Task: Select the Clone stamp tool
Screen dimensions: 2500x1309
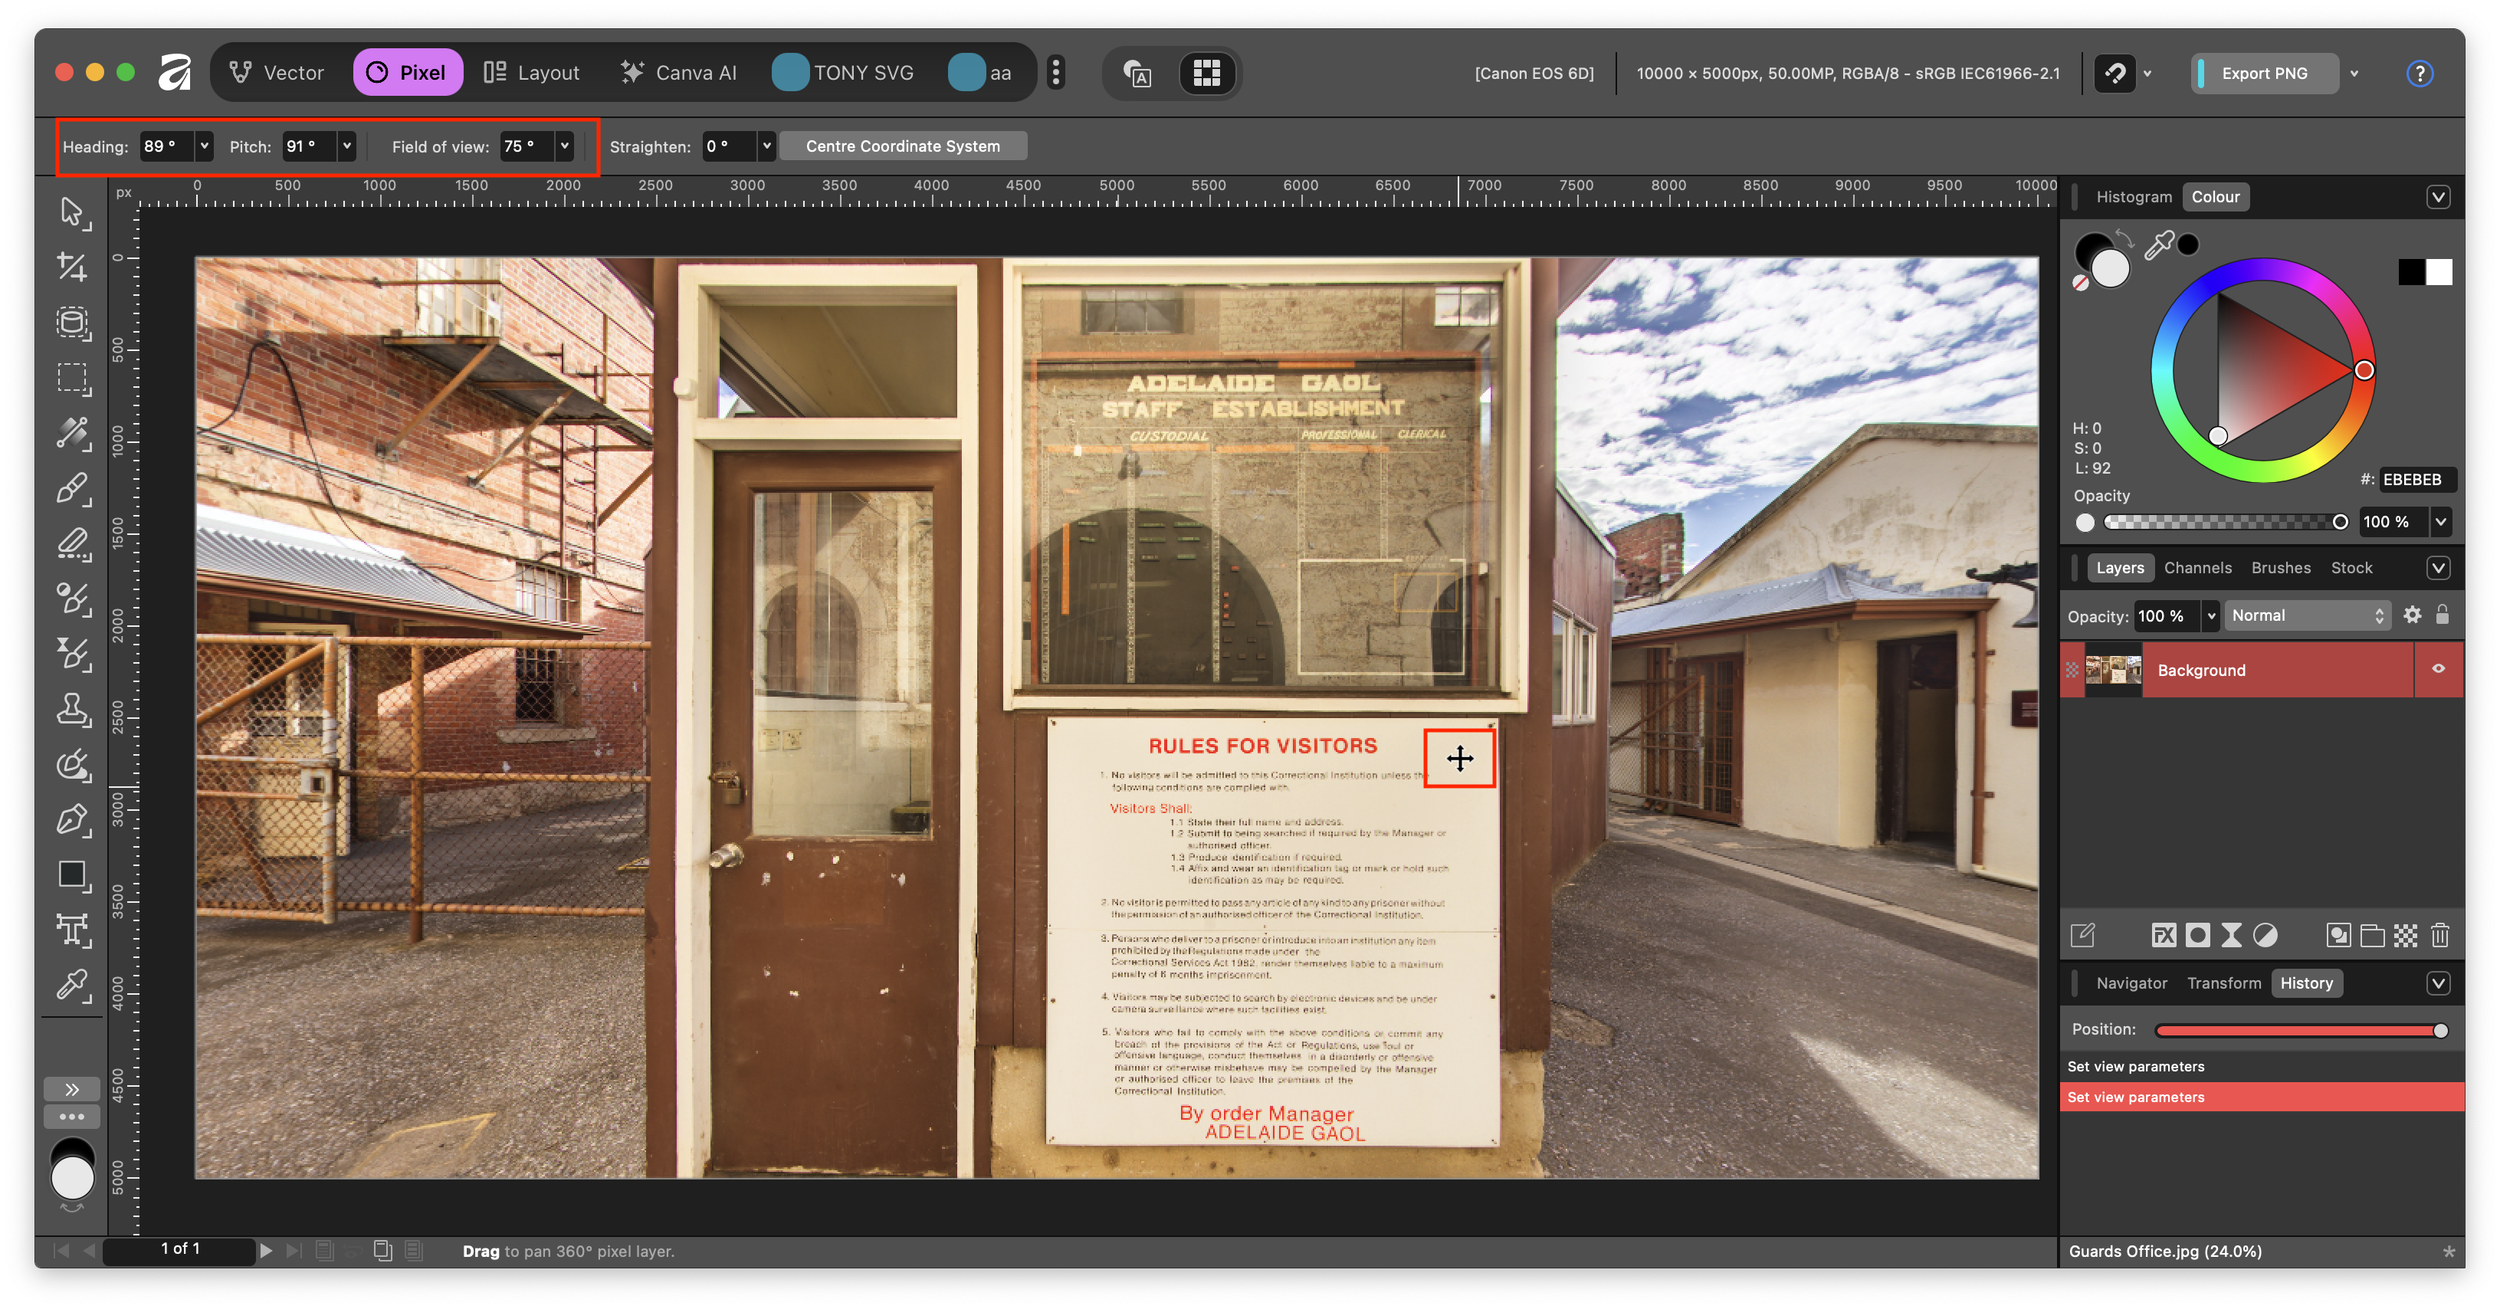Action: pyautogui.click(x=72, y=709)
